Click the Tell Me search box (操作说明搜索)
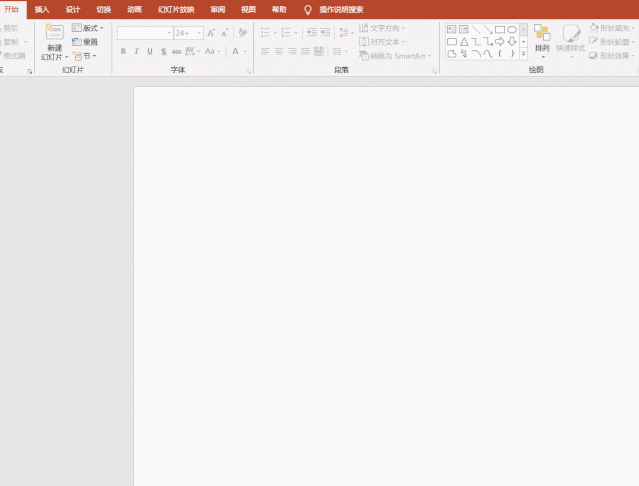The width and height of the screenshot is (639, 486). (x=341, y=9)
